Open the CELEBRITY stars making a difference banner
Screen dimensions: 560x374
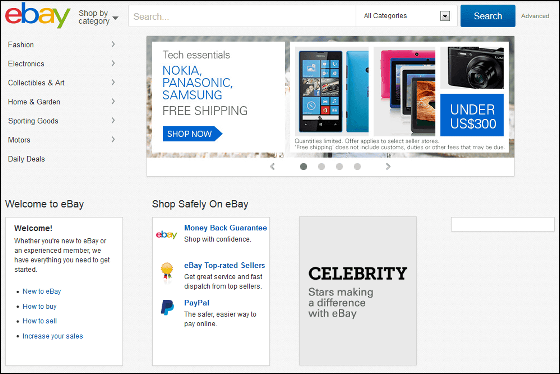point(358,291)
